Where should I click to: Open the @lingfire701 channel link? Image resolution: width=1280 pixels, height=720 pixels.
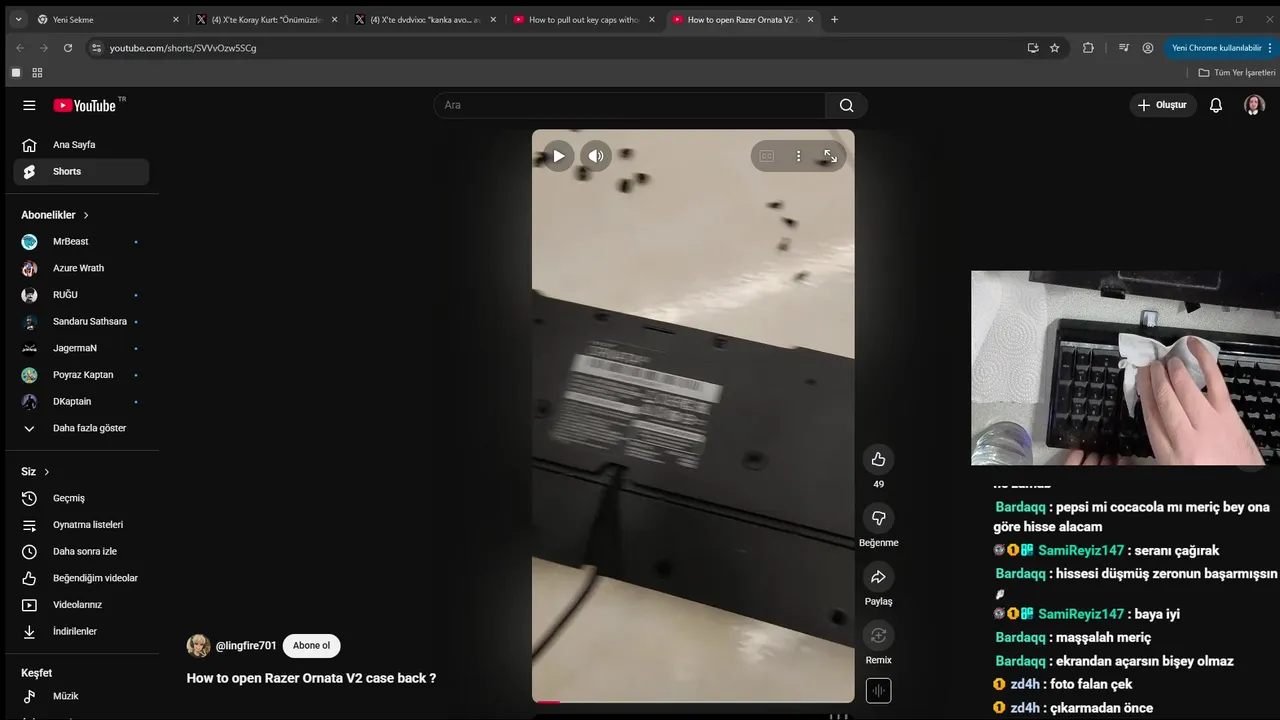click(246, 646)
